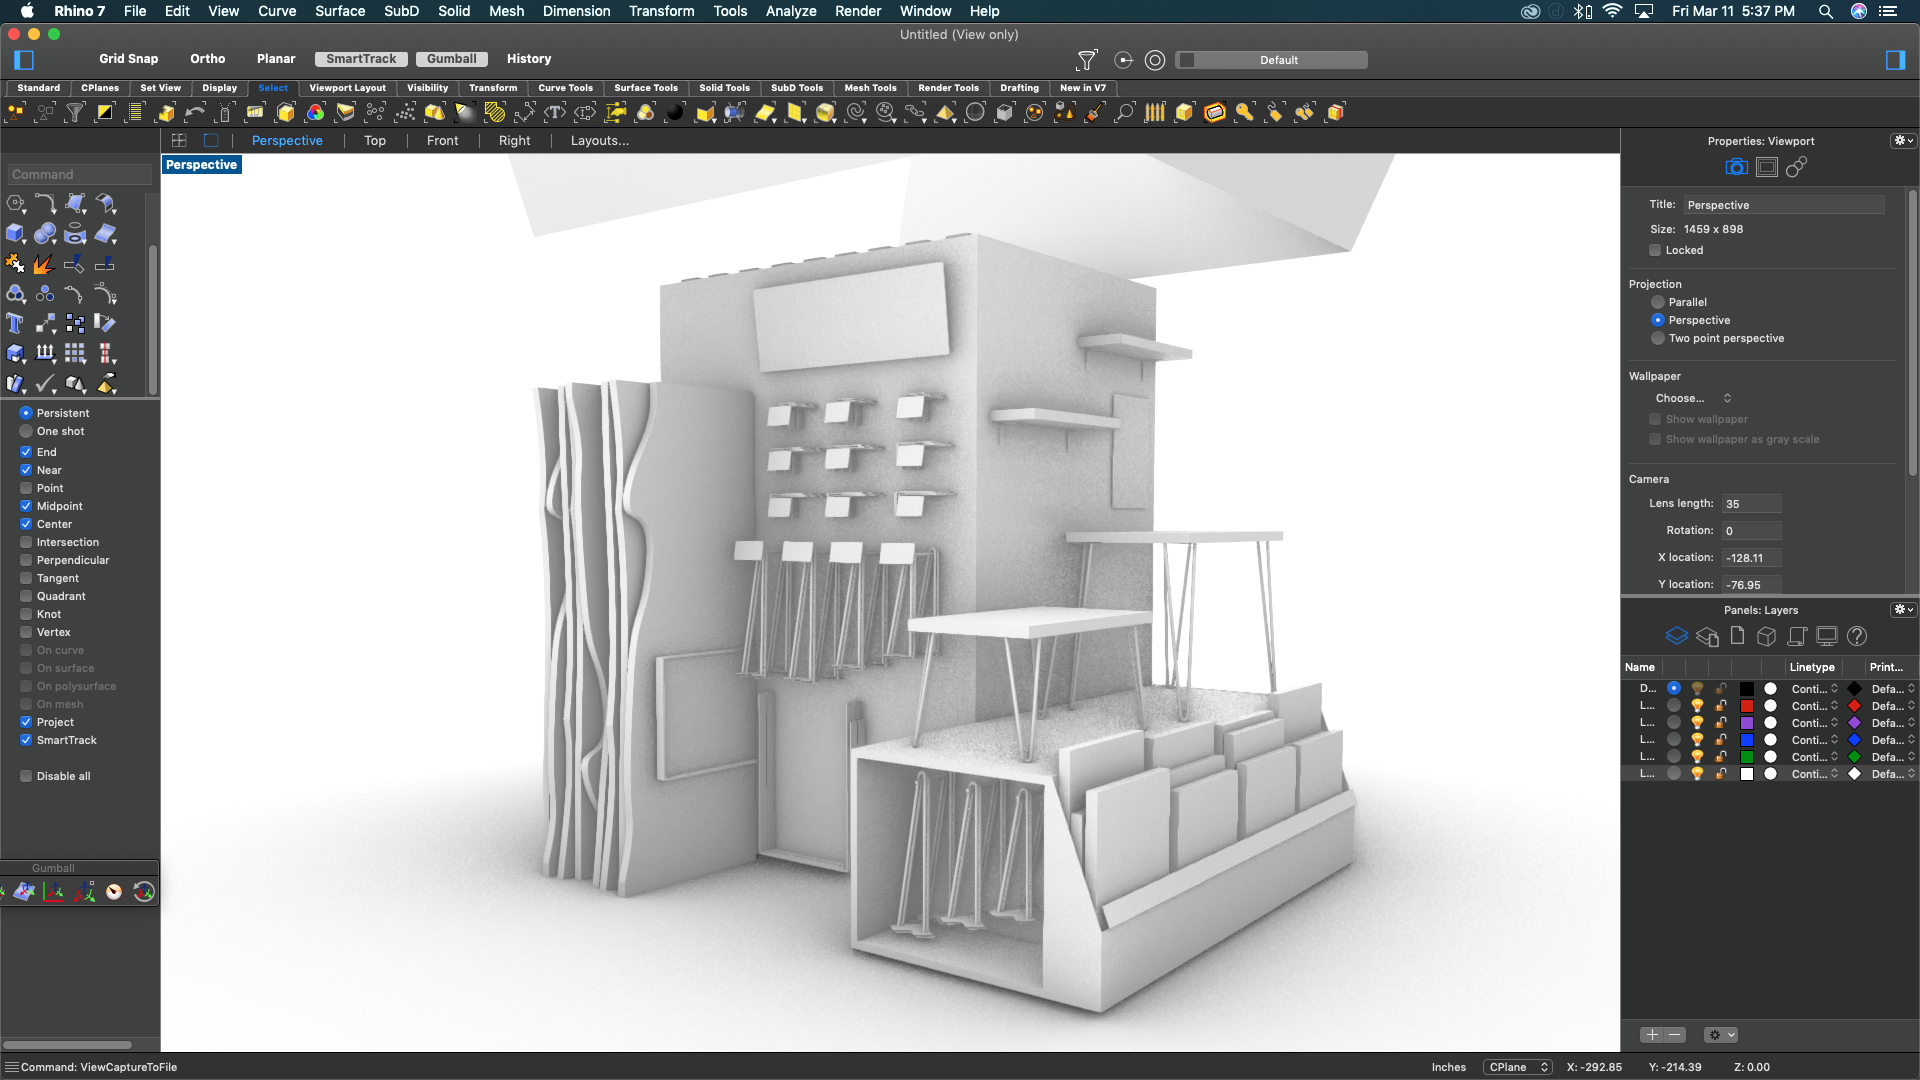
Task: Check the Quadrant osnap checkbox
Action: (26, 596)
